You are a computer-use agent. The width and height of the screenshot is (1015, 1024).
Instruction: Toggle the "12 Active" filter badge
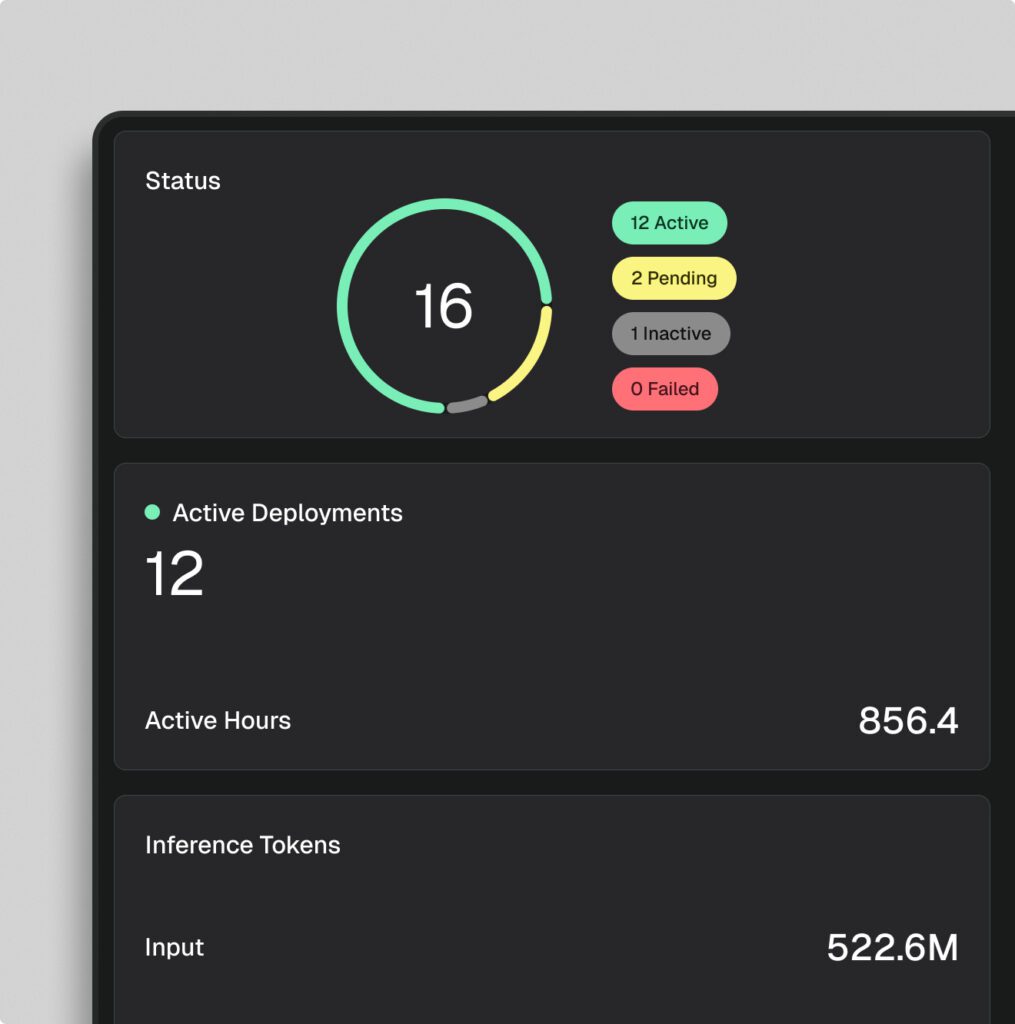(x=669, y=223)
